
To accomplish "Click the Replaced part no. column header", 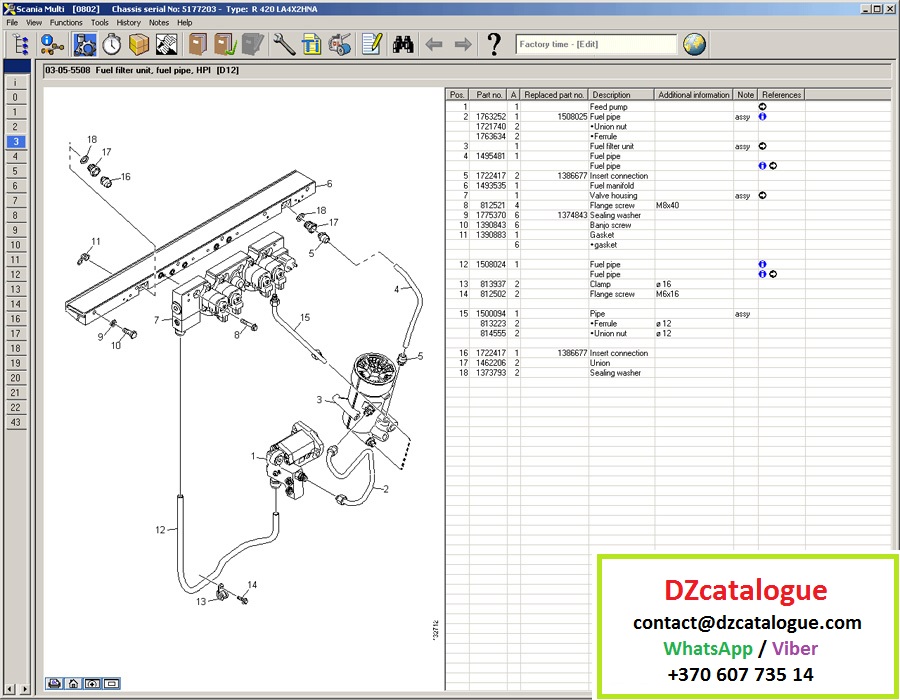I will [x=554, y=95].
